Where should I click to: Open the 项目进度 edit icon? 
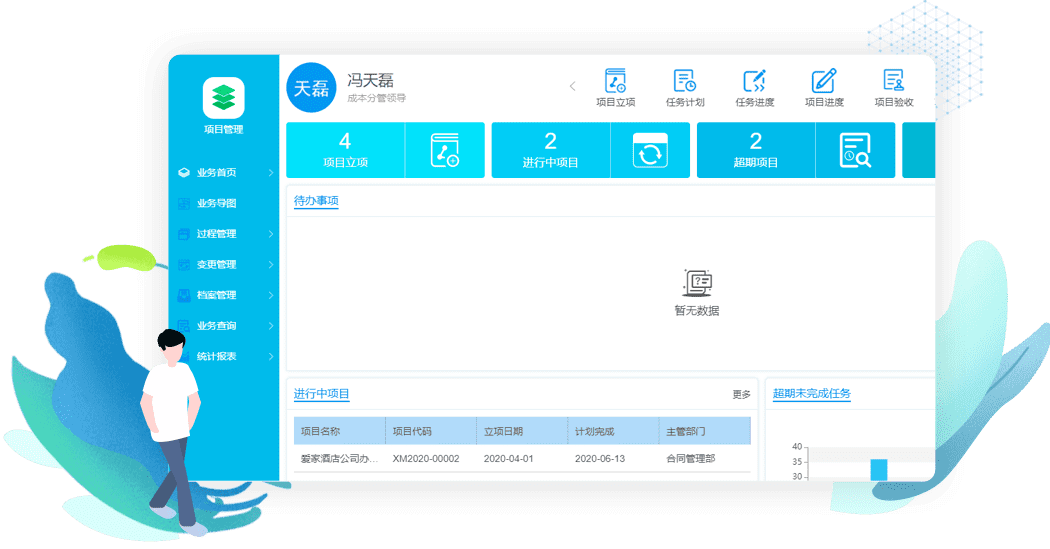824,81
